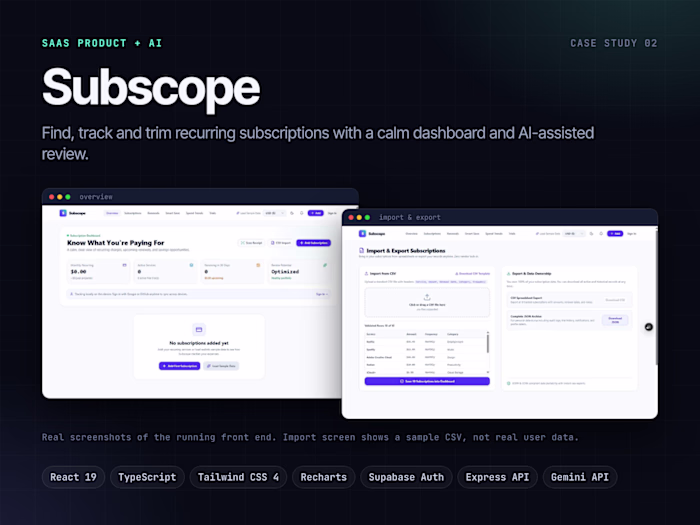Click upload arrow icon in CSV drop zone
Screen dimensions: 700x525
coord(427,297)
